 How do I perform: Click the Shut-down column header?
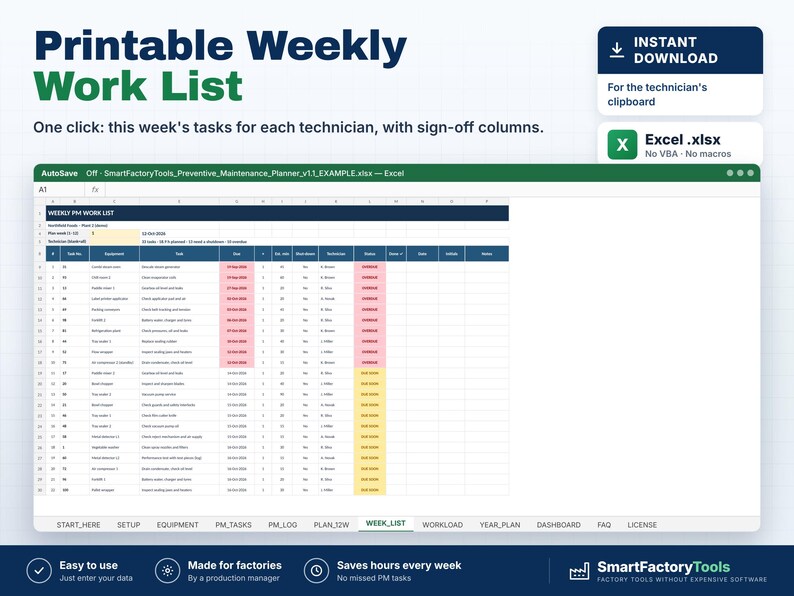tap(305, 254)
